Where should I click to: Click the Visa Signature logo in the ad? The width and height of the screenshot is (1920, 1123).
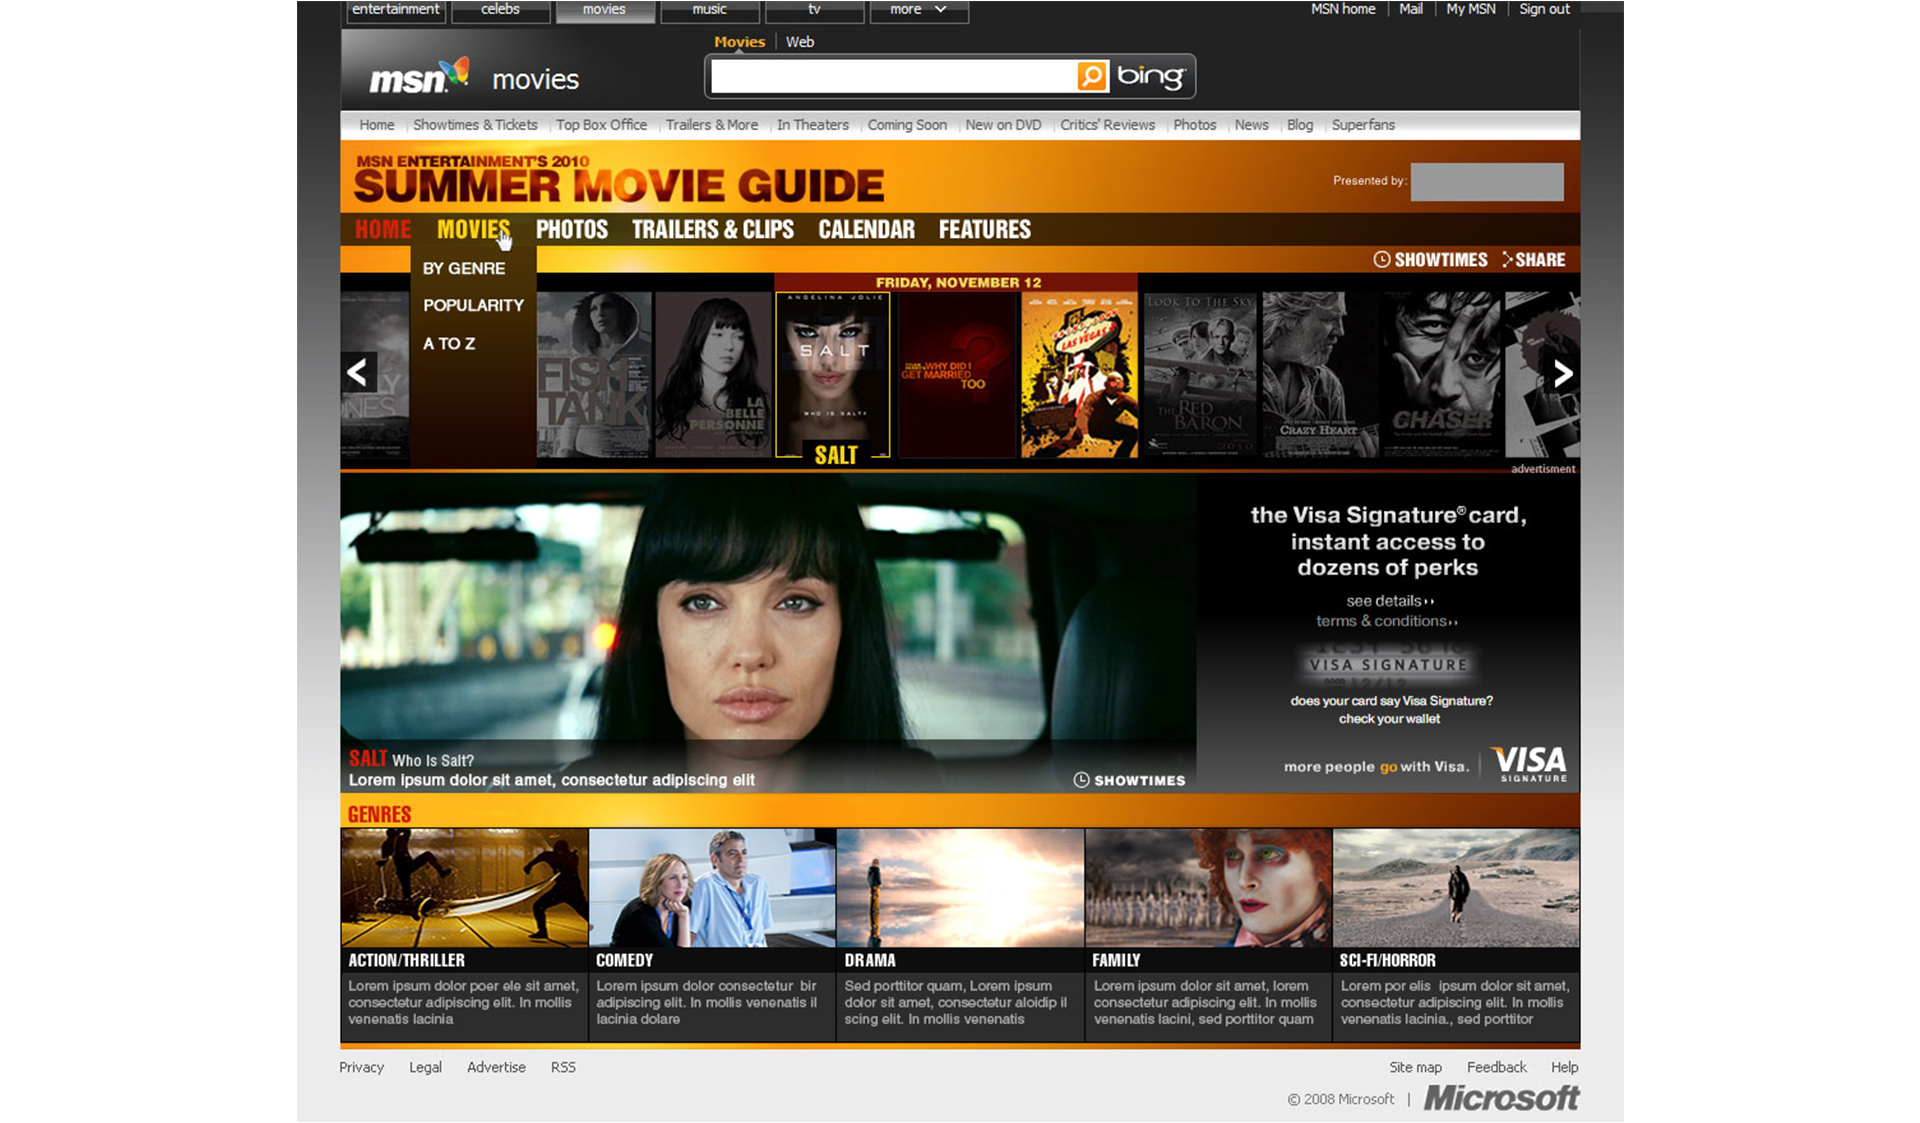tap(1530, 764)
